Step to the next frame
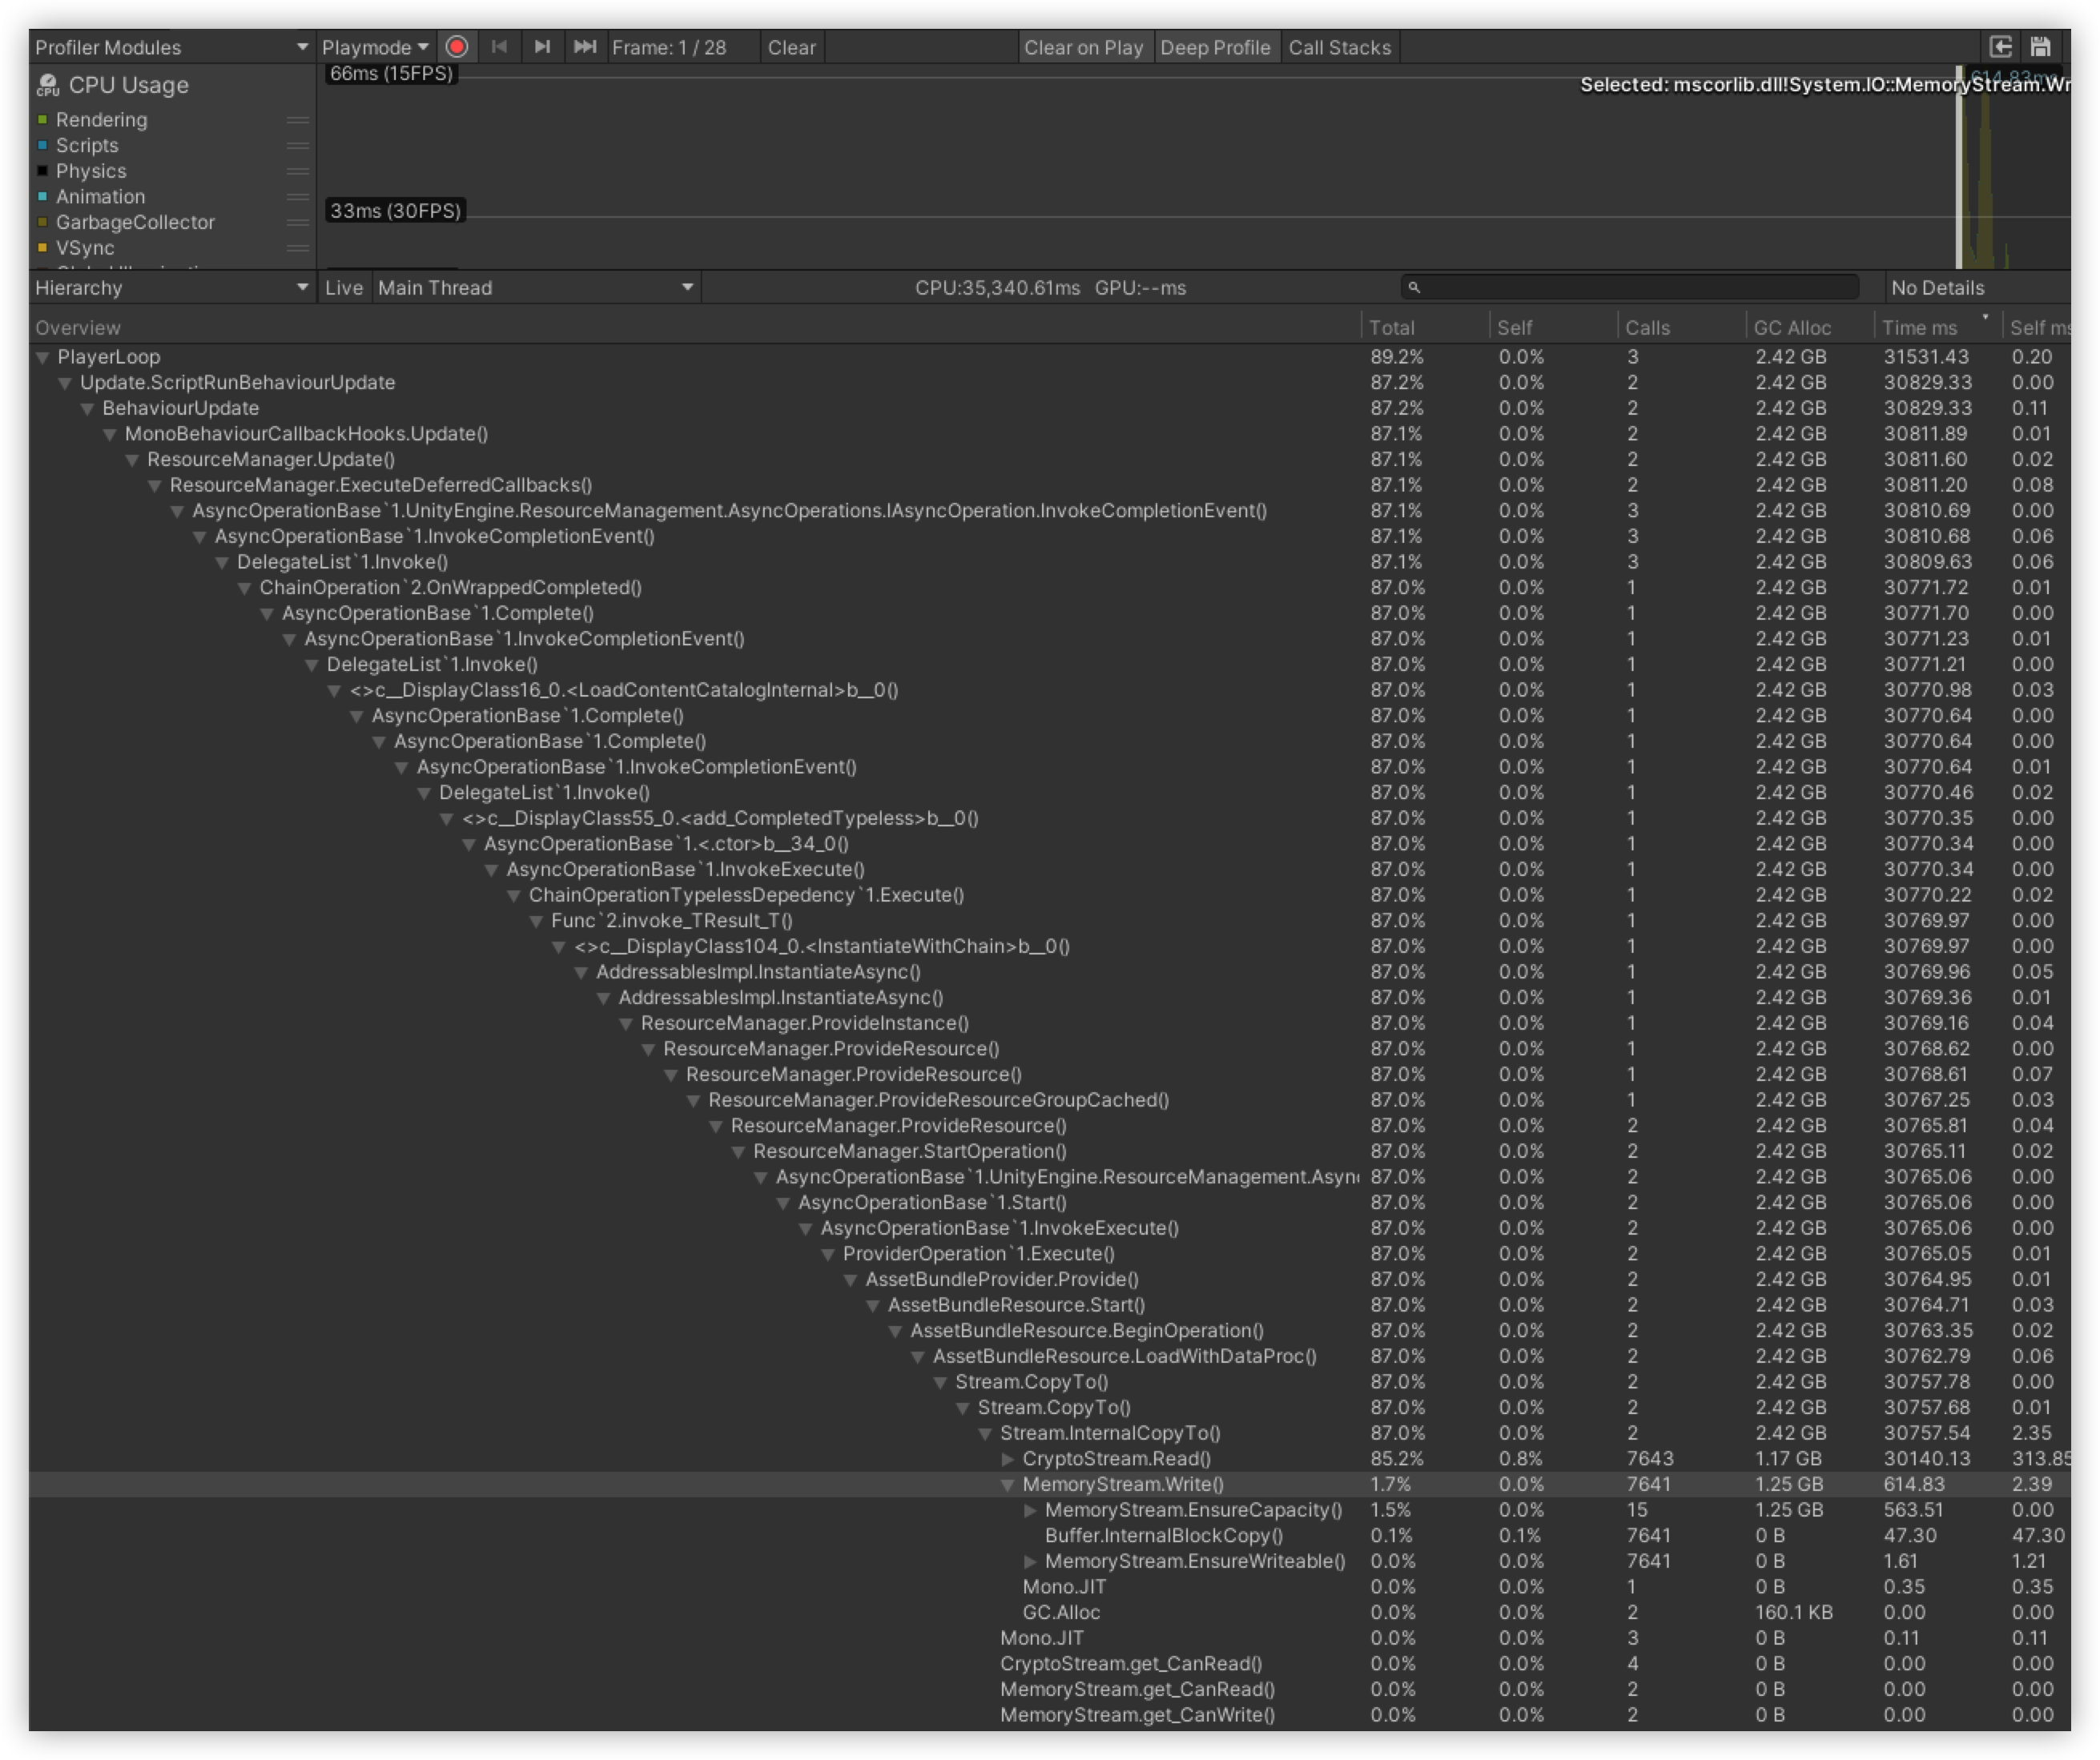2100x1760 pixels. pos(542,47)
